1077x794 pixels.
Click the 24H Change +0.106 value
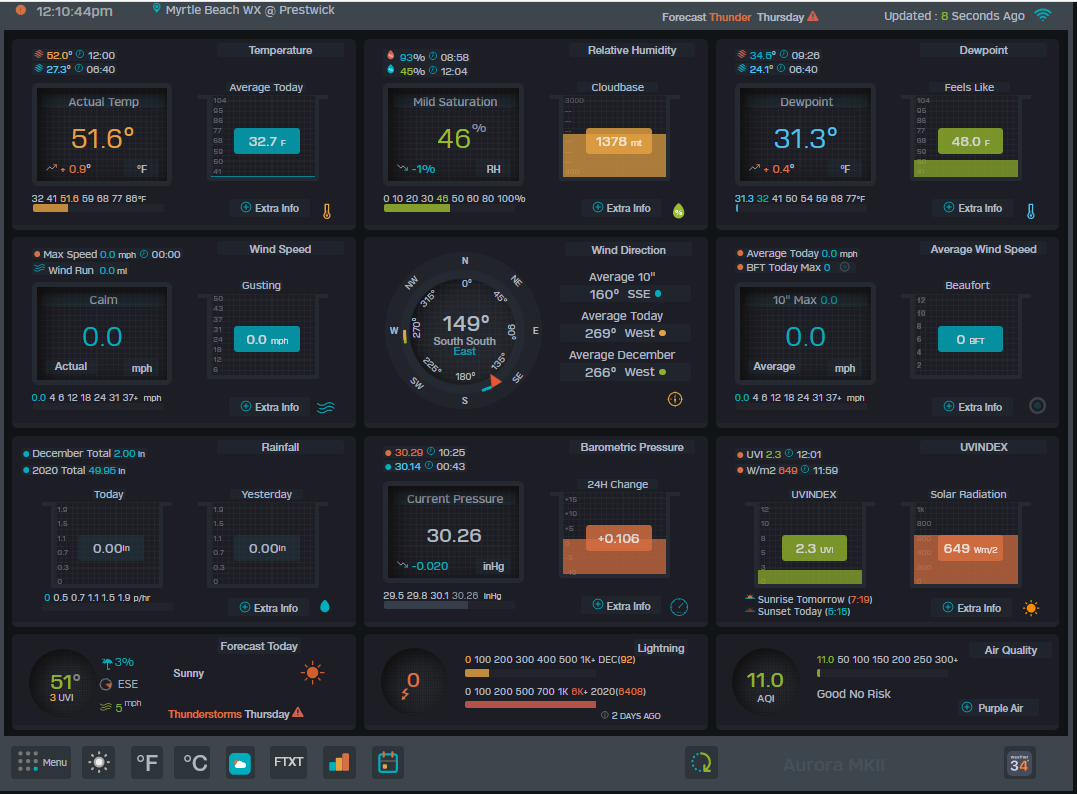pos(618,538)
